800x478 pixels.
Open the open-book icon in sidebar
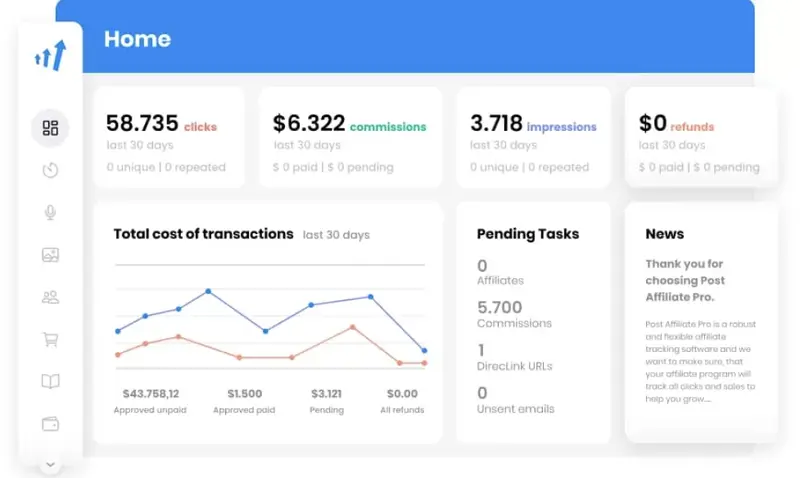50,381
